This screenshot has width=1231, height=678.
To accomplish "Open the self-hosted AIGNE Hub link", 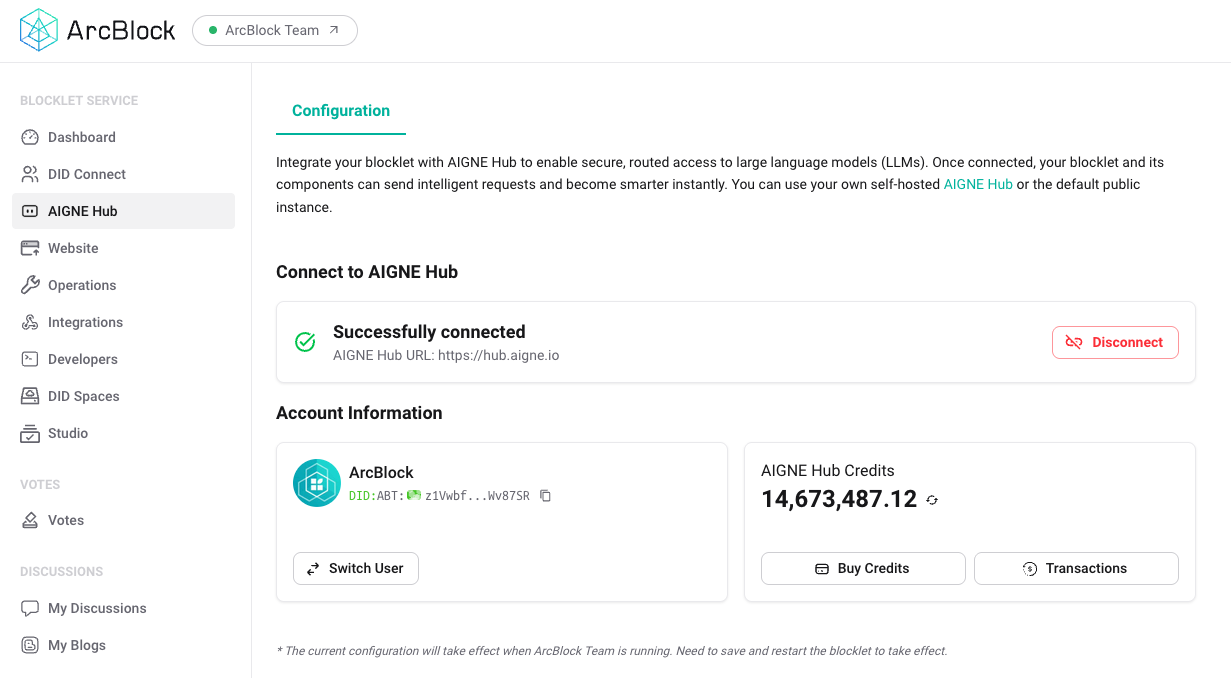I will pos(978,184).
